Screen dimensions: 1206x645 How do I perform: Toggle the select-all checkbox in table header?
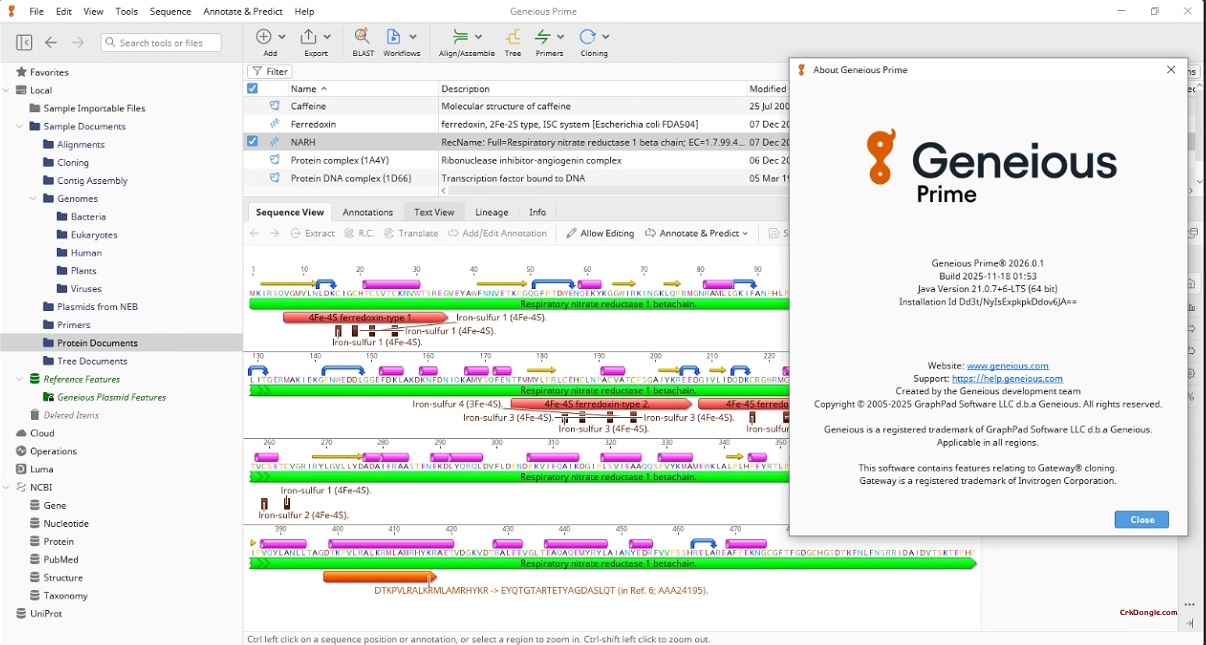click(253, 88)
